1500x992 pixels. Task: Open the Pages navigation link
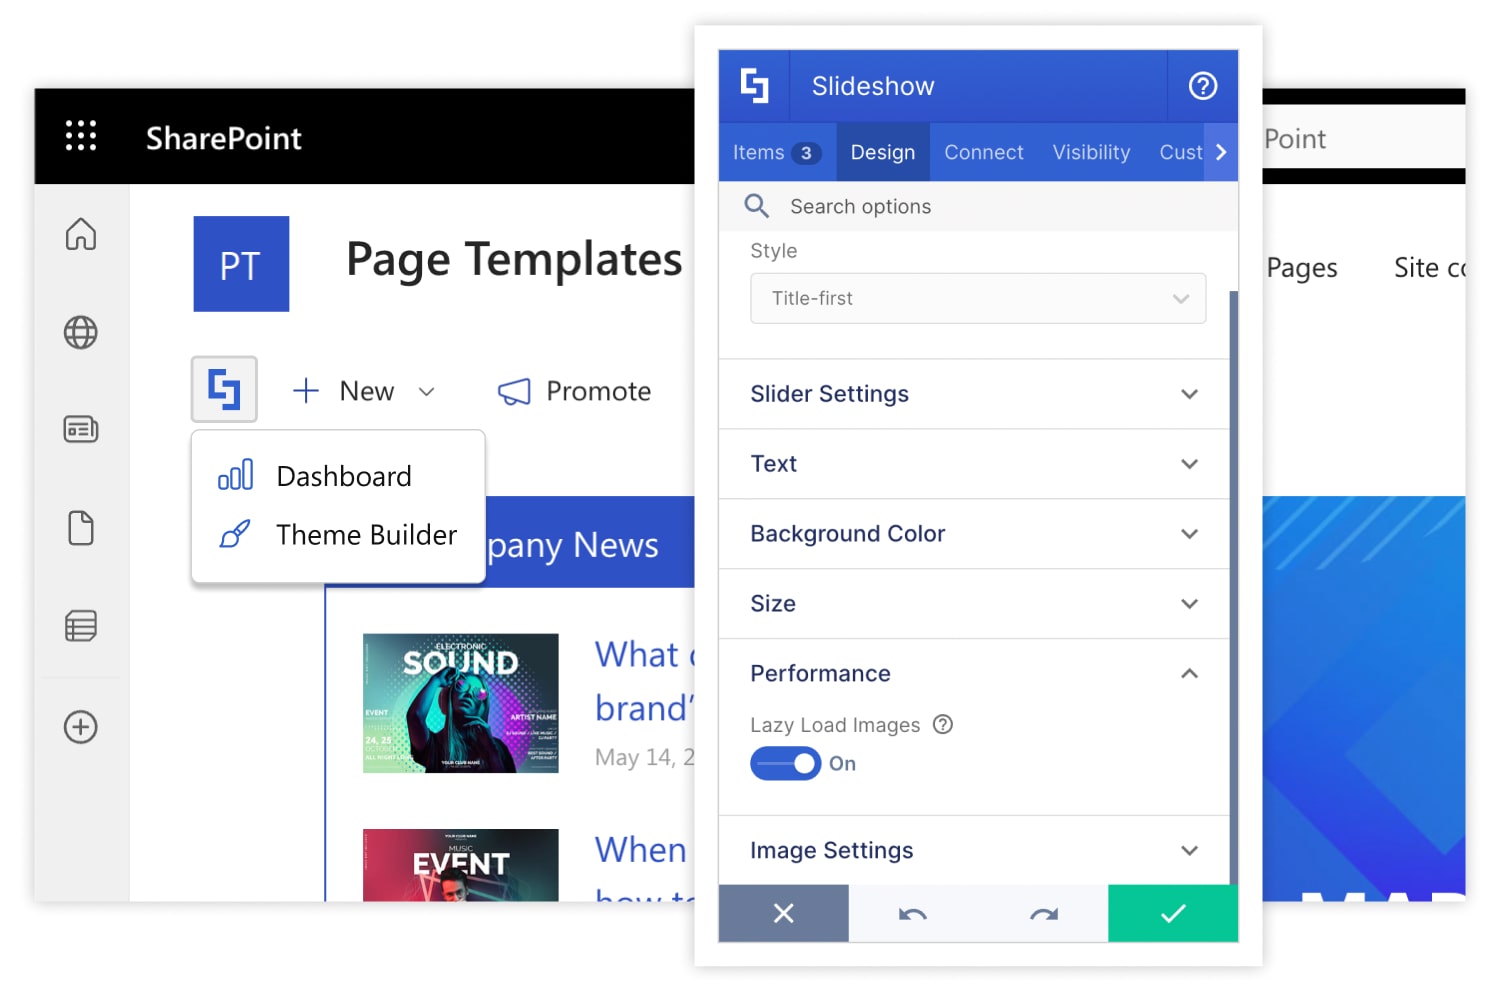click(1301, 268)
